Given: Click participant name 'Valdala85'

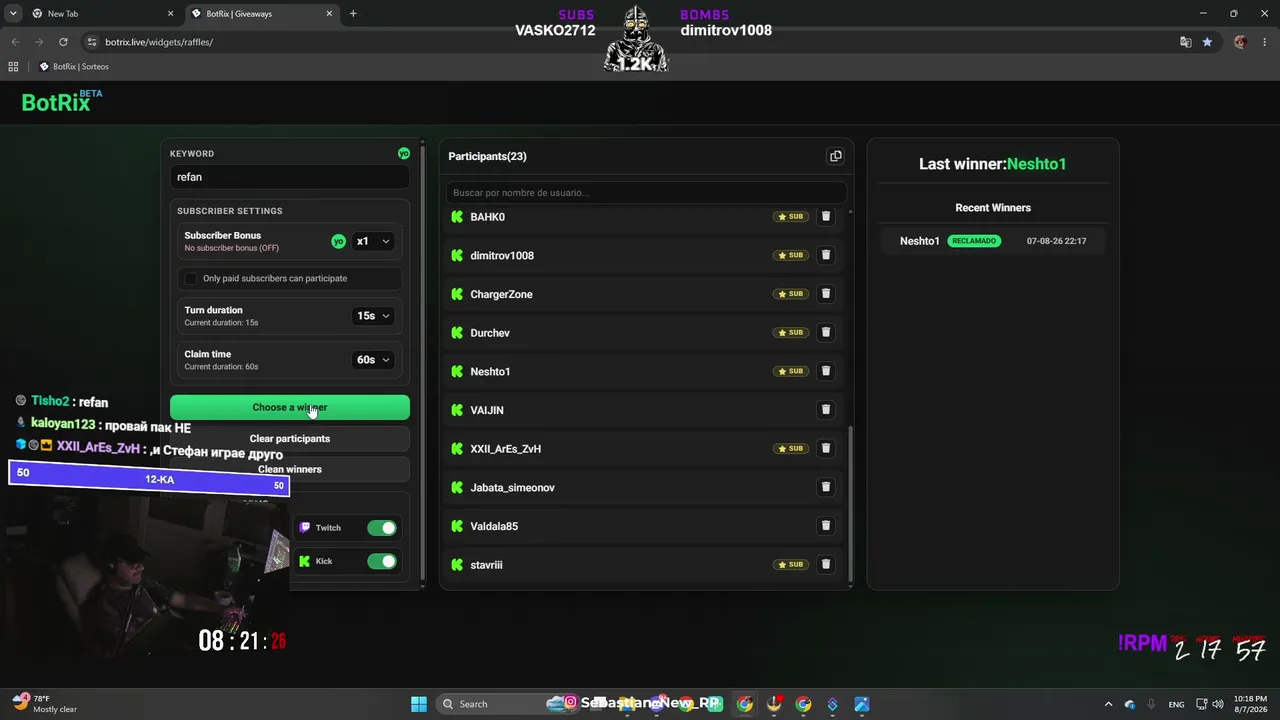Looking at the screenshot, I should click(494, 526).
